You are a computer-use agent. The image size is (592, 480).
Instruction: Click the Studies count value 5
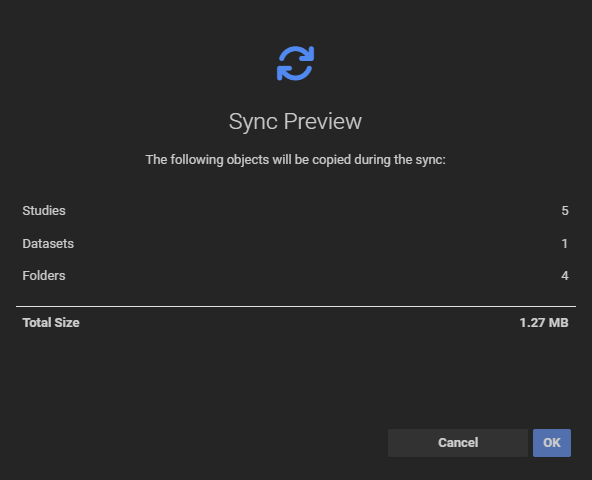(x=565, y=211)
